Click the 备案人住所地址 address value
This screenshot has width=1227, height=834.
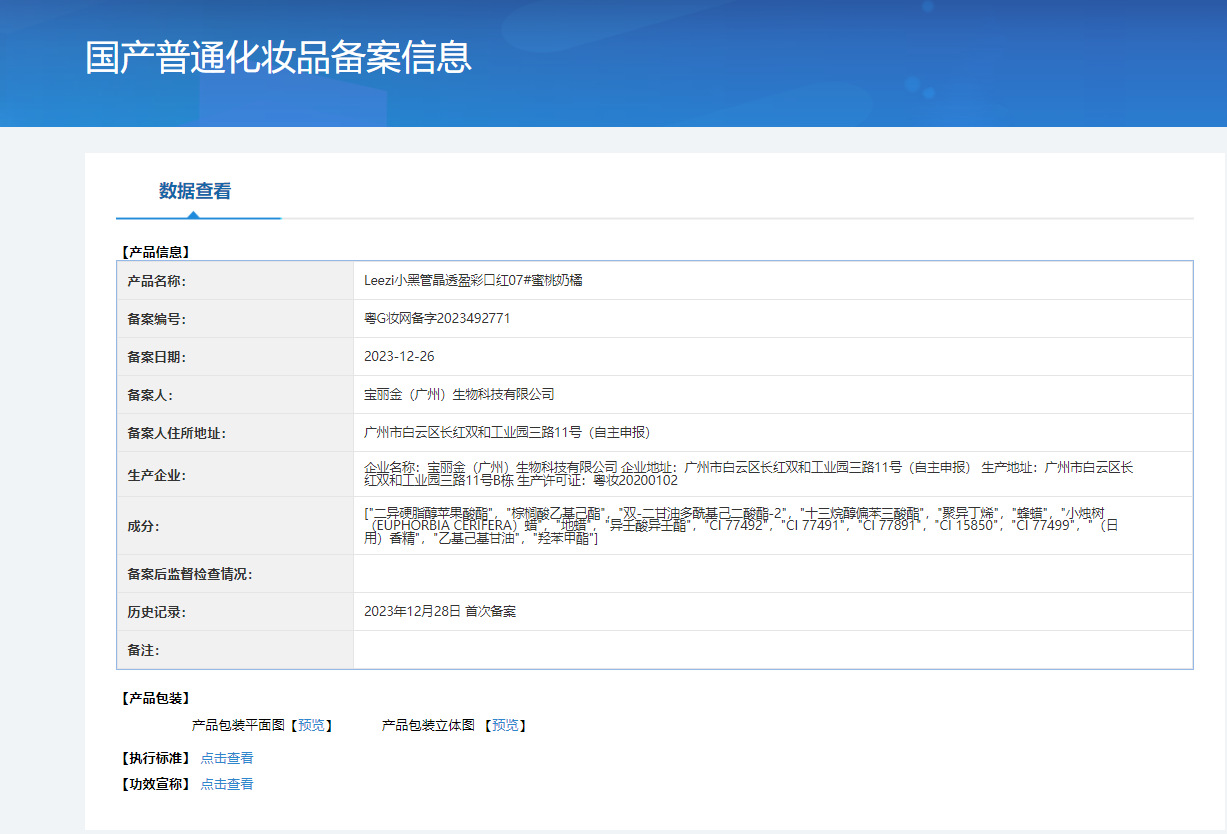pyautogui.click(x=507, y=433)
